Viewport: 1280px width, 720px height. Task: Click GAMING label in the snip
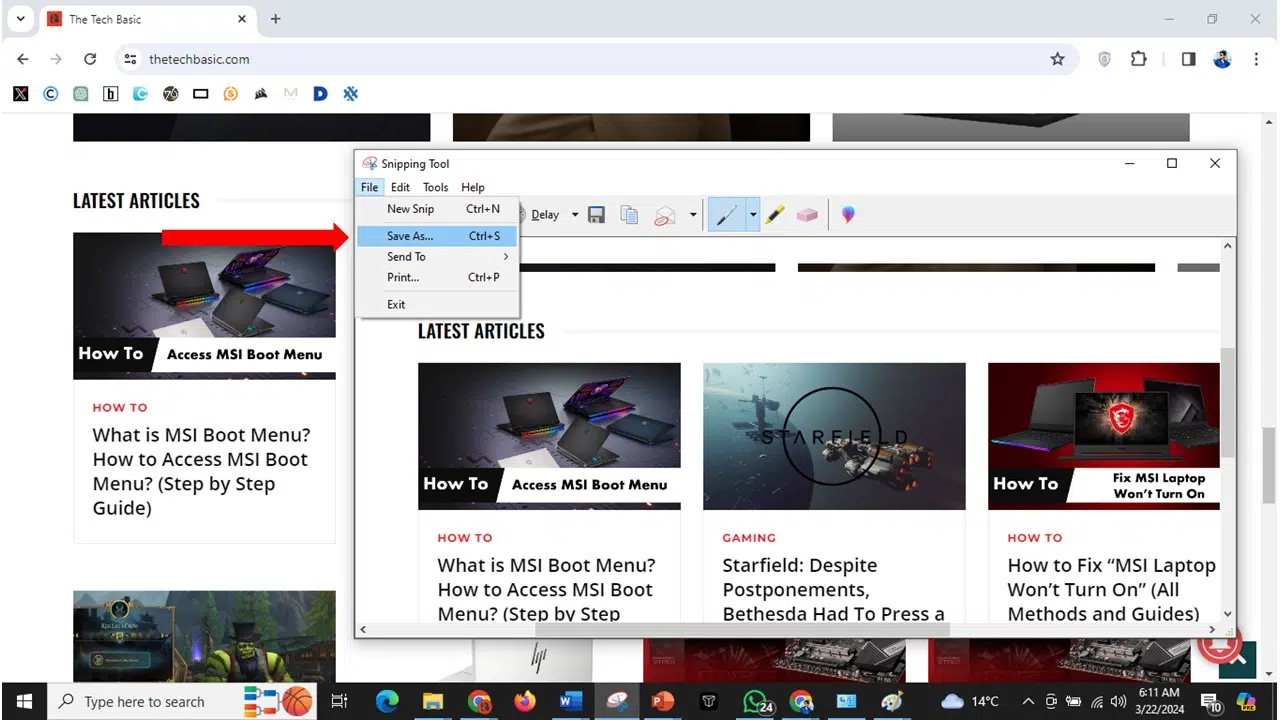pos(749,538)
